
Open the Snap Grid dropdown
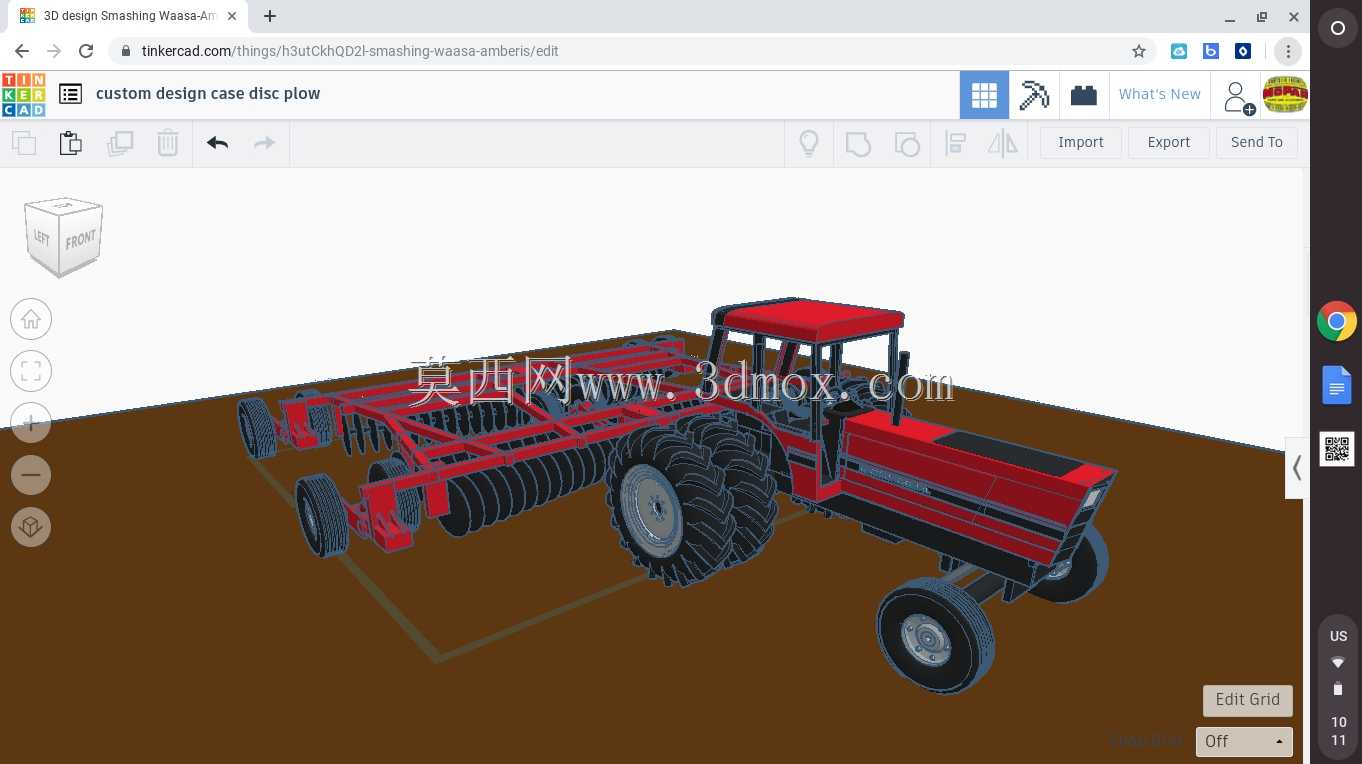click(x=1244, y=741)
